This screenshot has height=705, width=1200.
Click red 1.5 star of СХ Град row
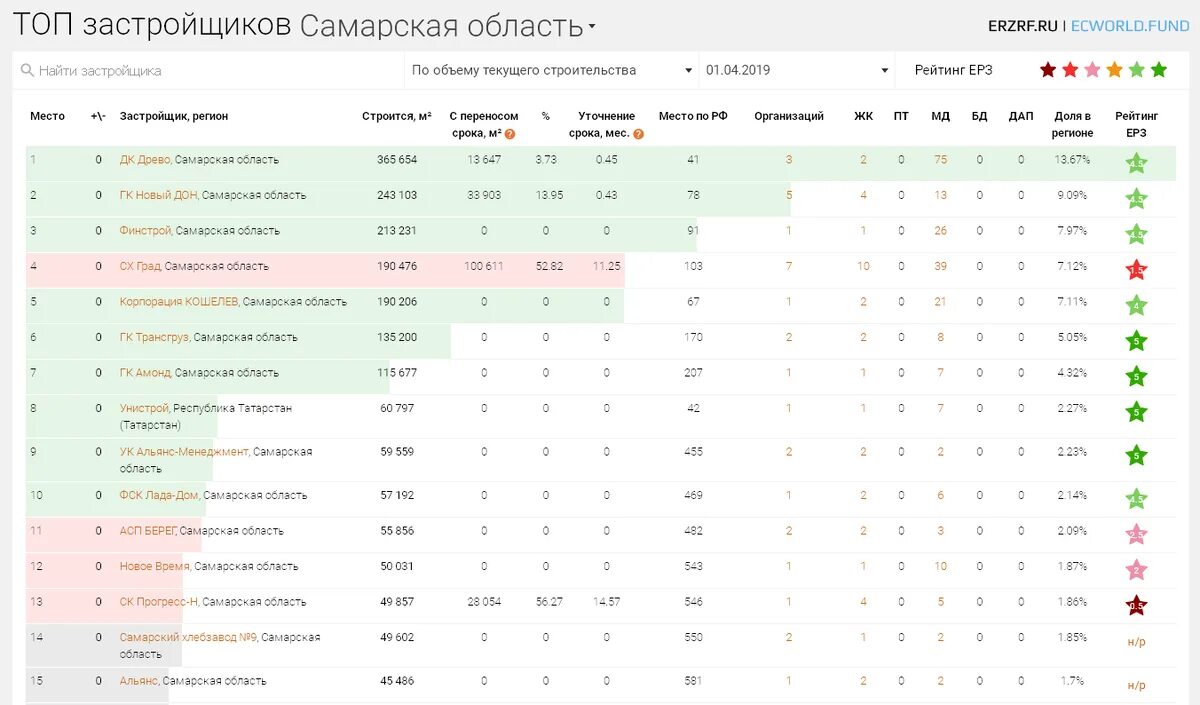[x=1136, y=269]
